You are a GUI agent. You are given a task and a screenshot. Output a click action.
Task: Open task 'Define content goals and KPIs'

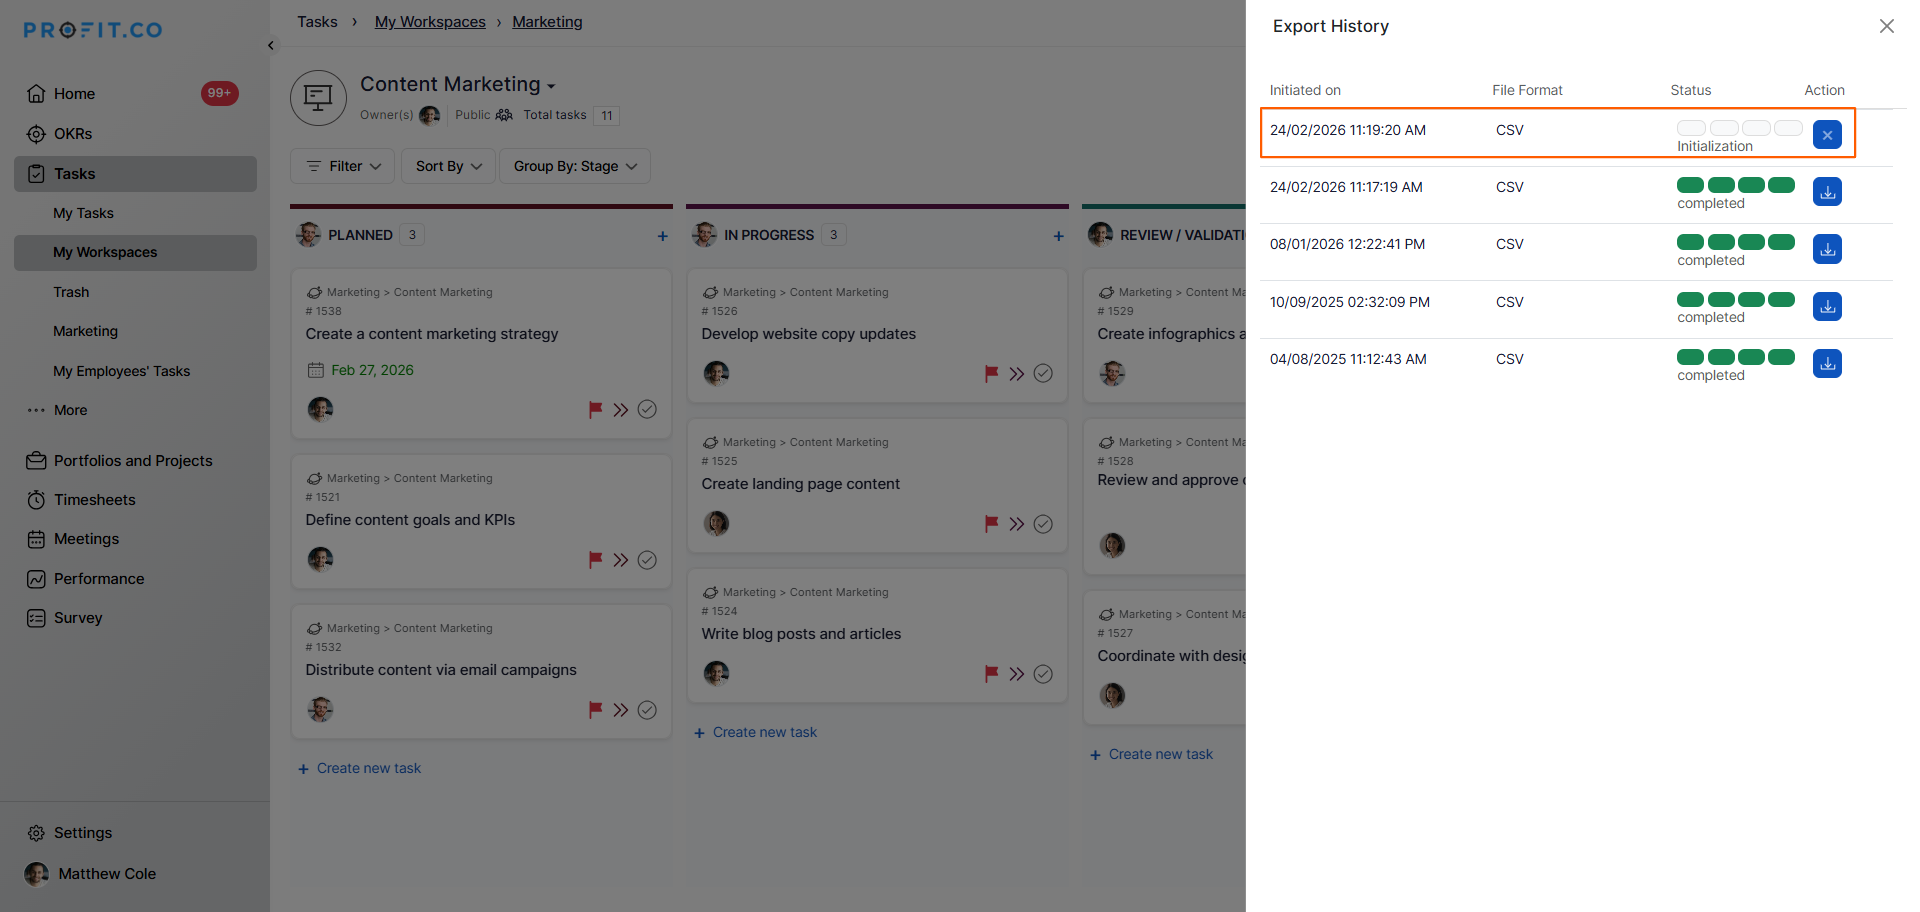click(410, 520)
